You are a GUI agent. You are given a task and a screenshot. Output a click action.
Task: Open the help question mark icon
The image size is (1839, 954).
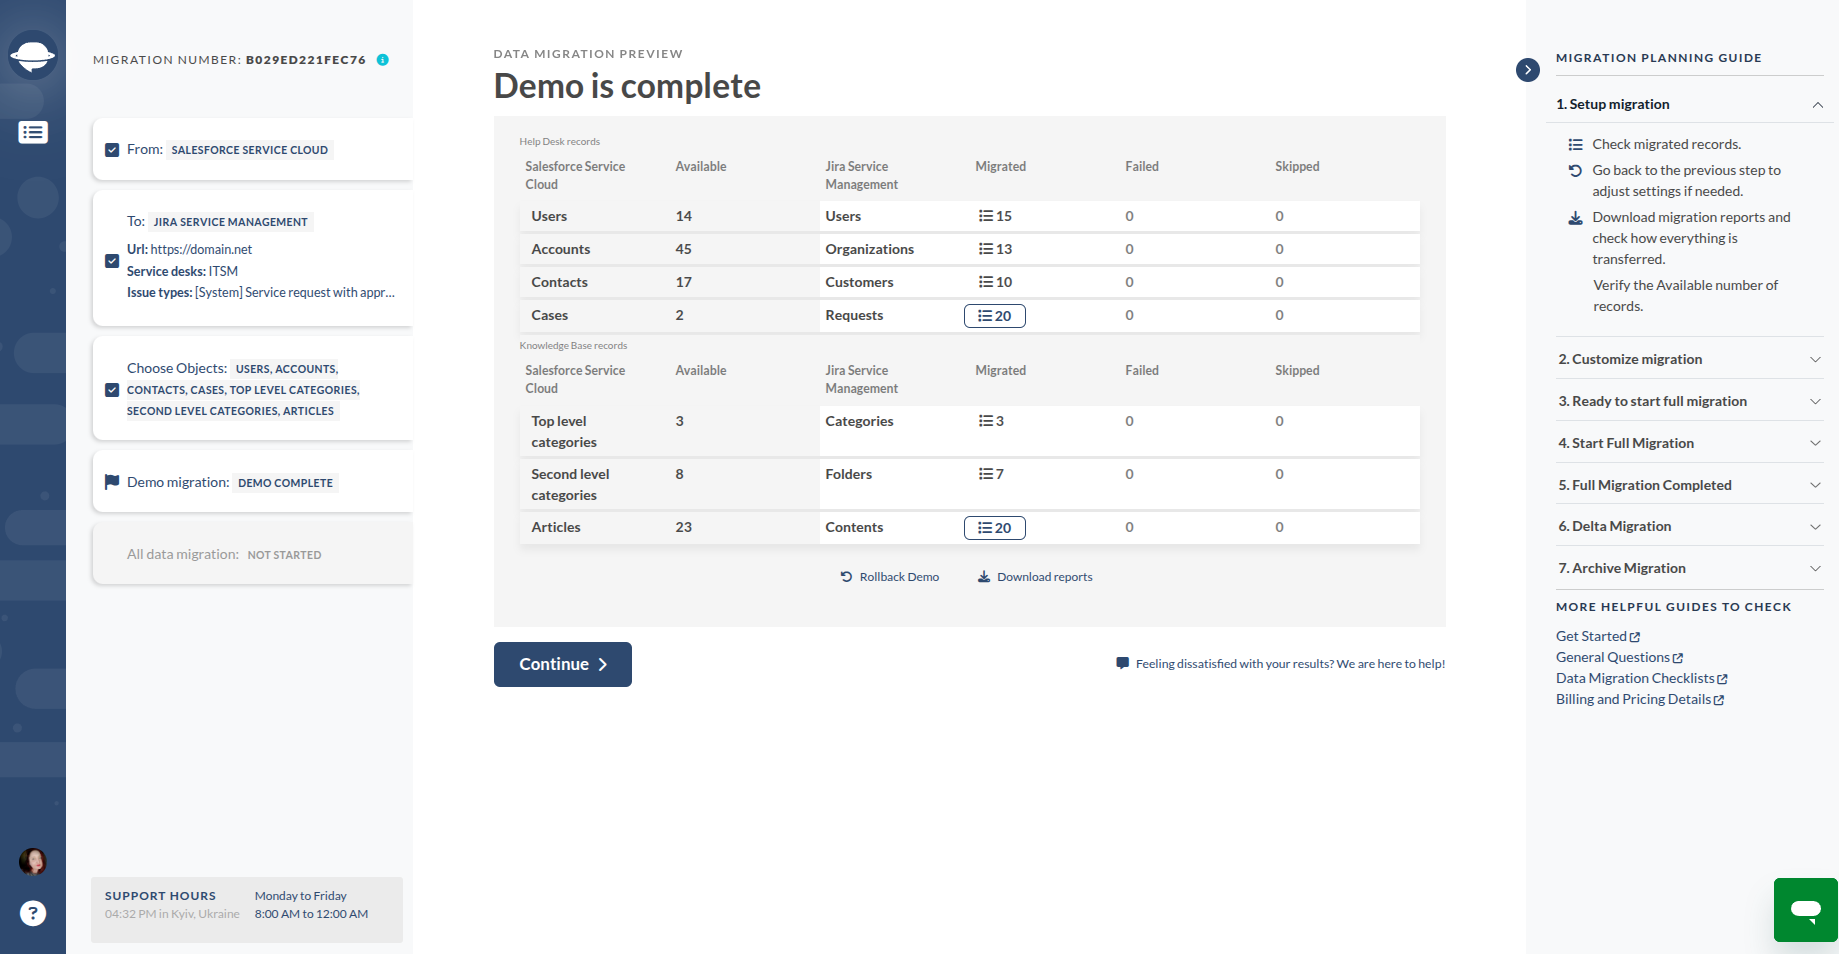(x=33, y=913)
